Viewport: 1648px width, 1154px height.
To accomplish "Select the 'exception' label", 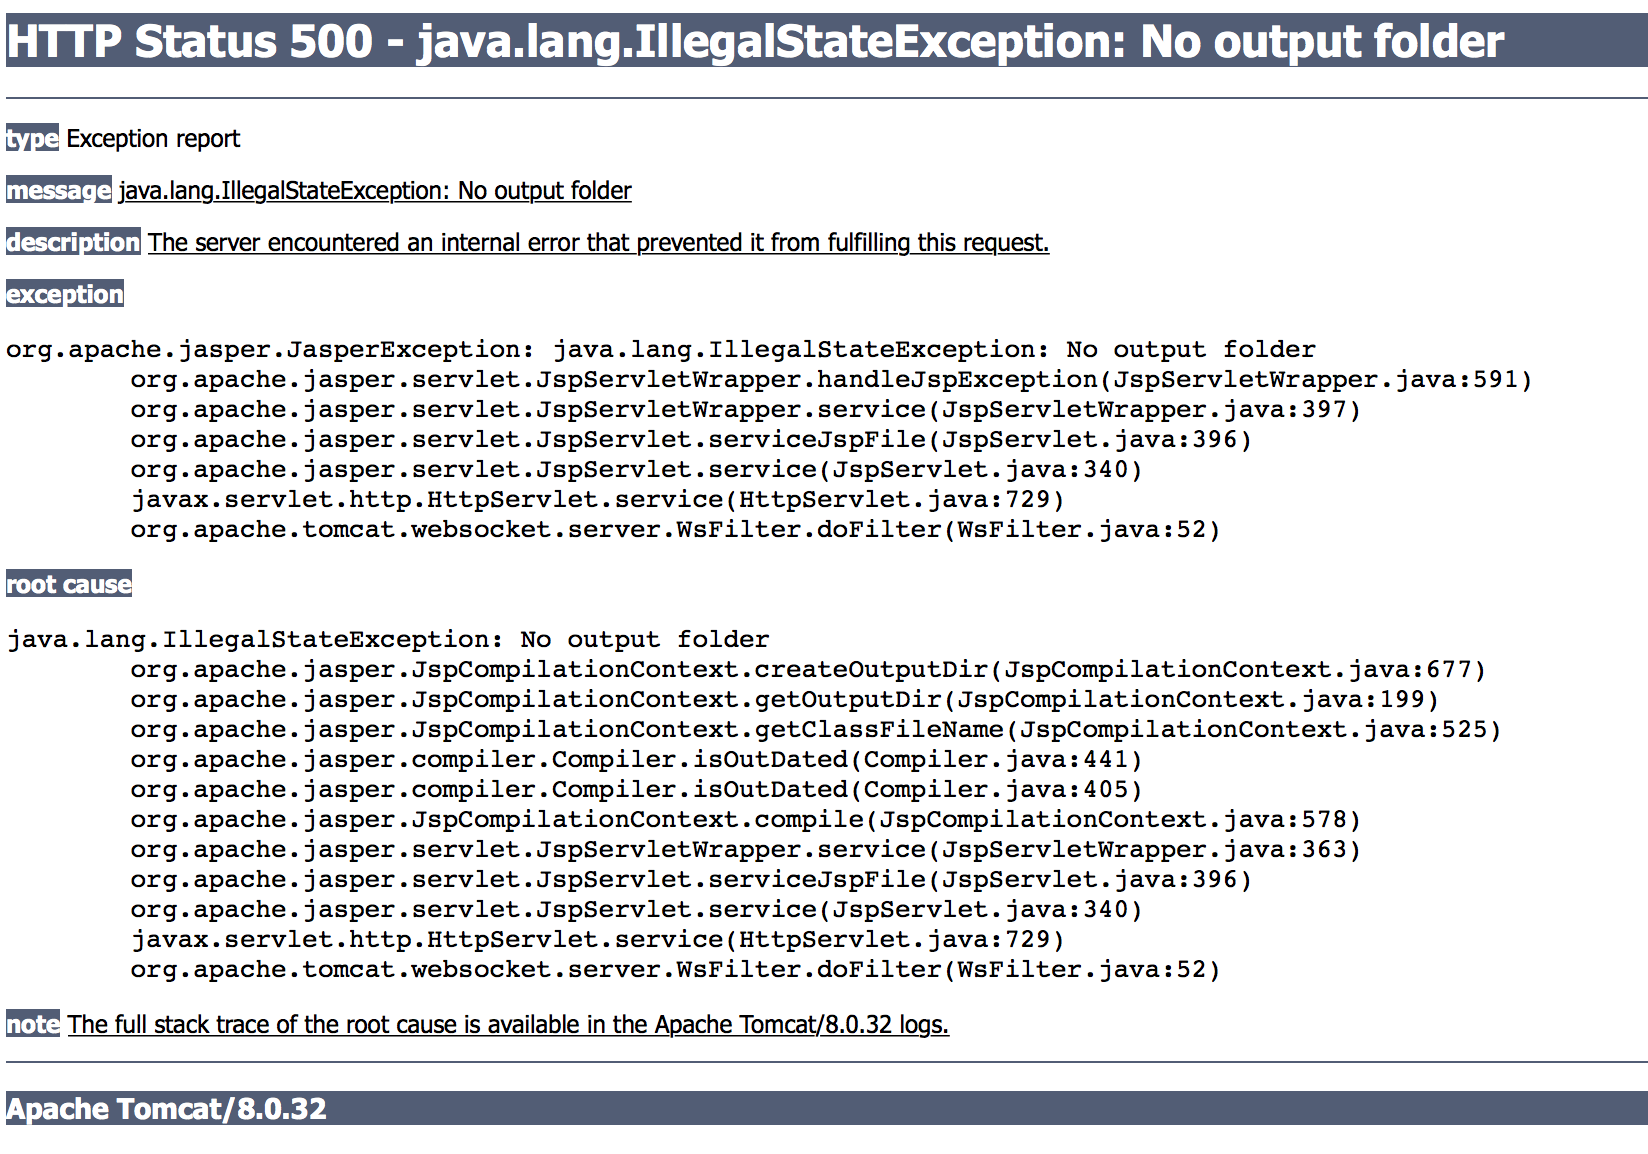I will pyautogui.click(x=65, y=294).
